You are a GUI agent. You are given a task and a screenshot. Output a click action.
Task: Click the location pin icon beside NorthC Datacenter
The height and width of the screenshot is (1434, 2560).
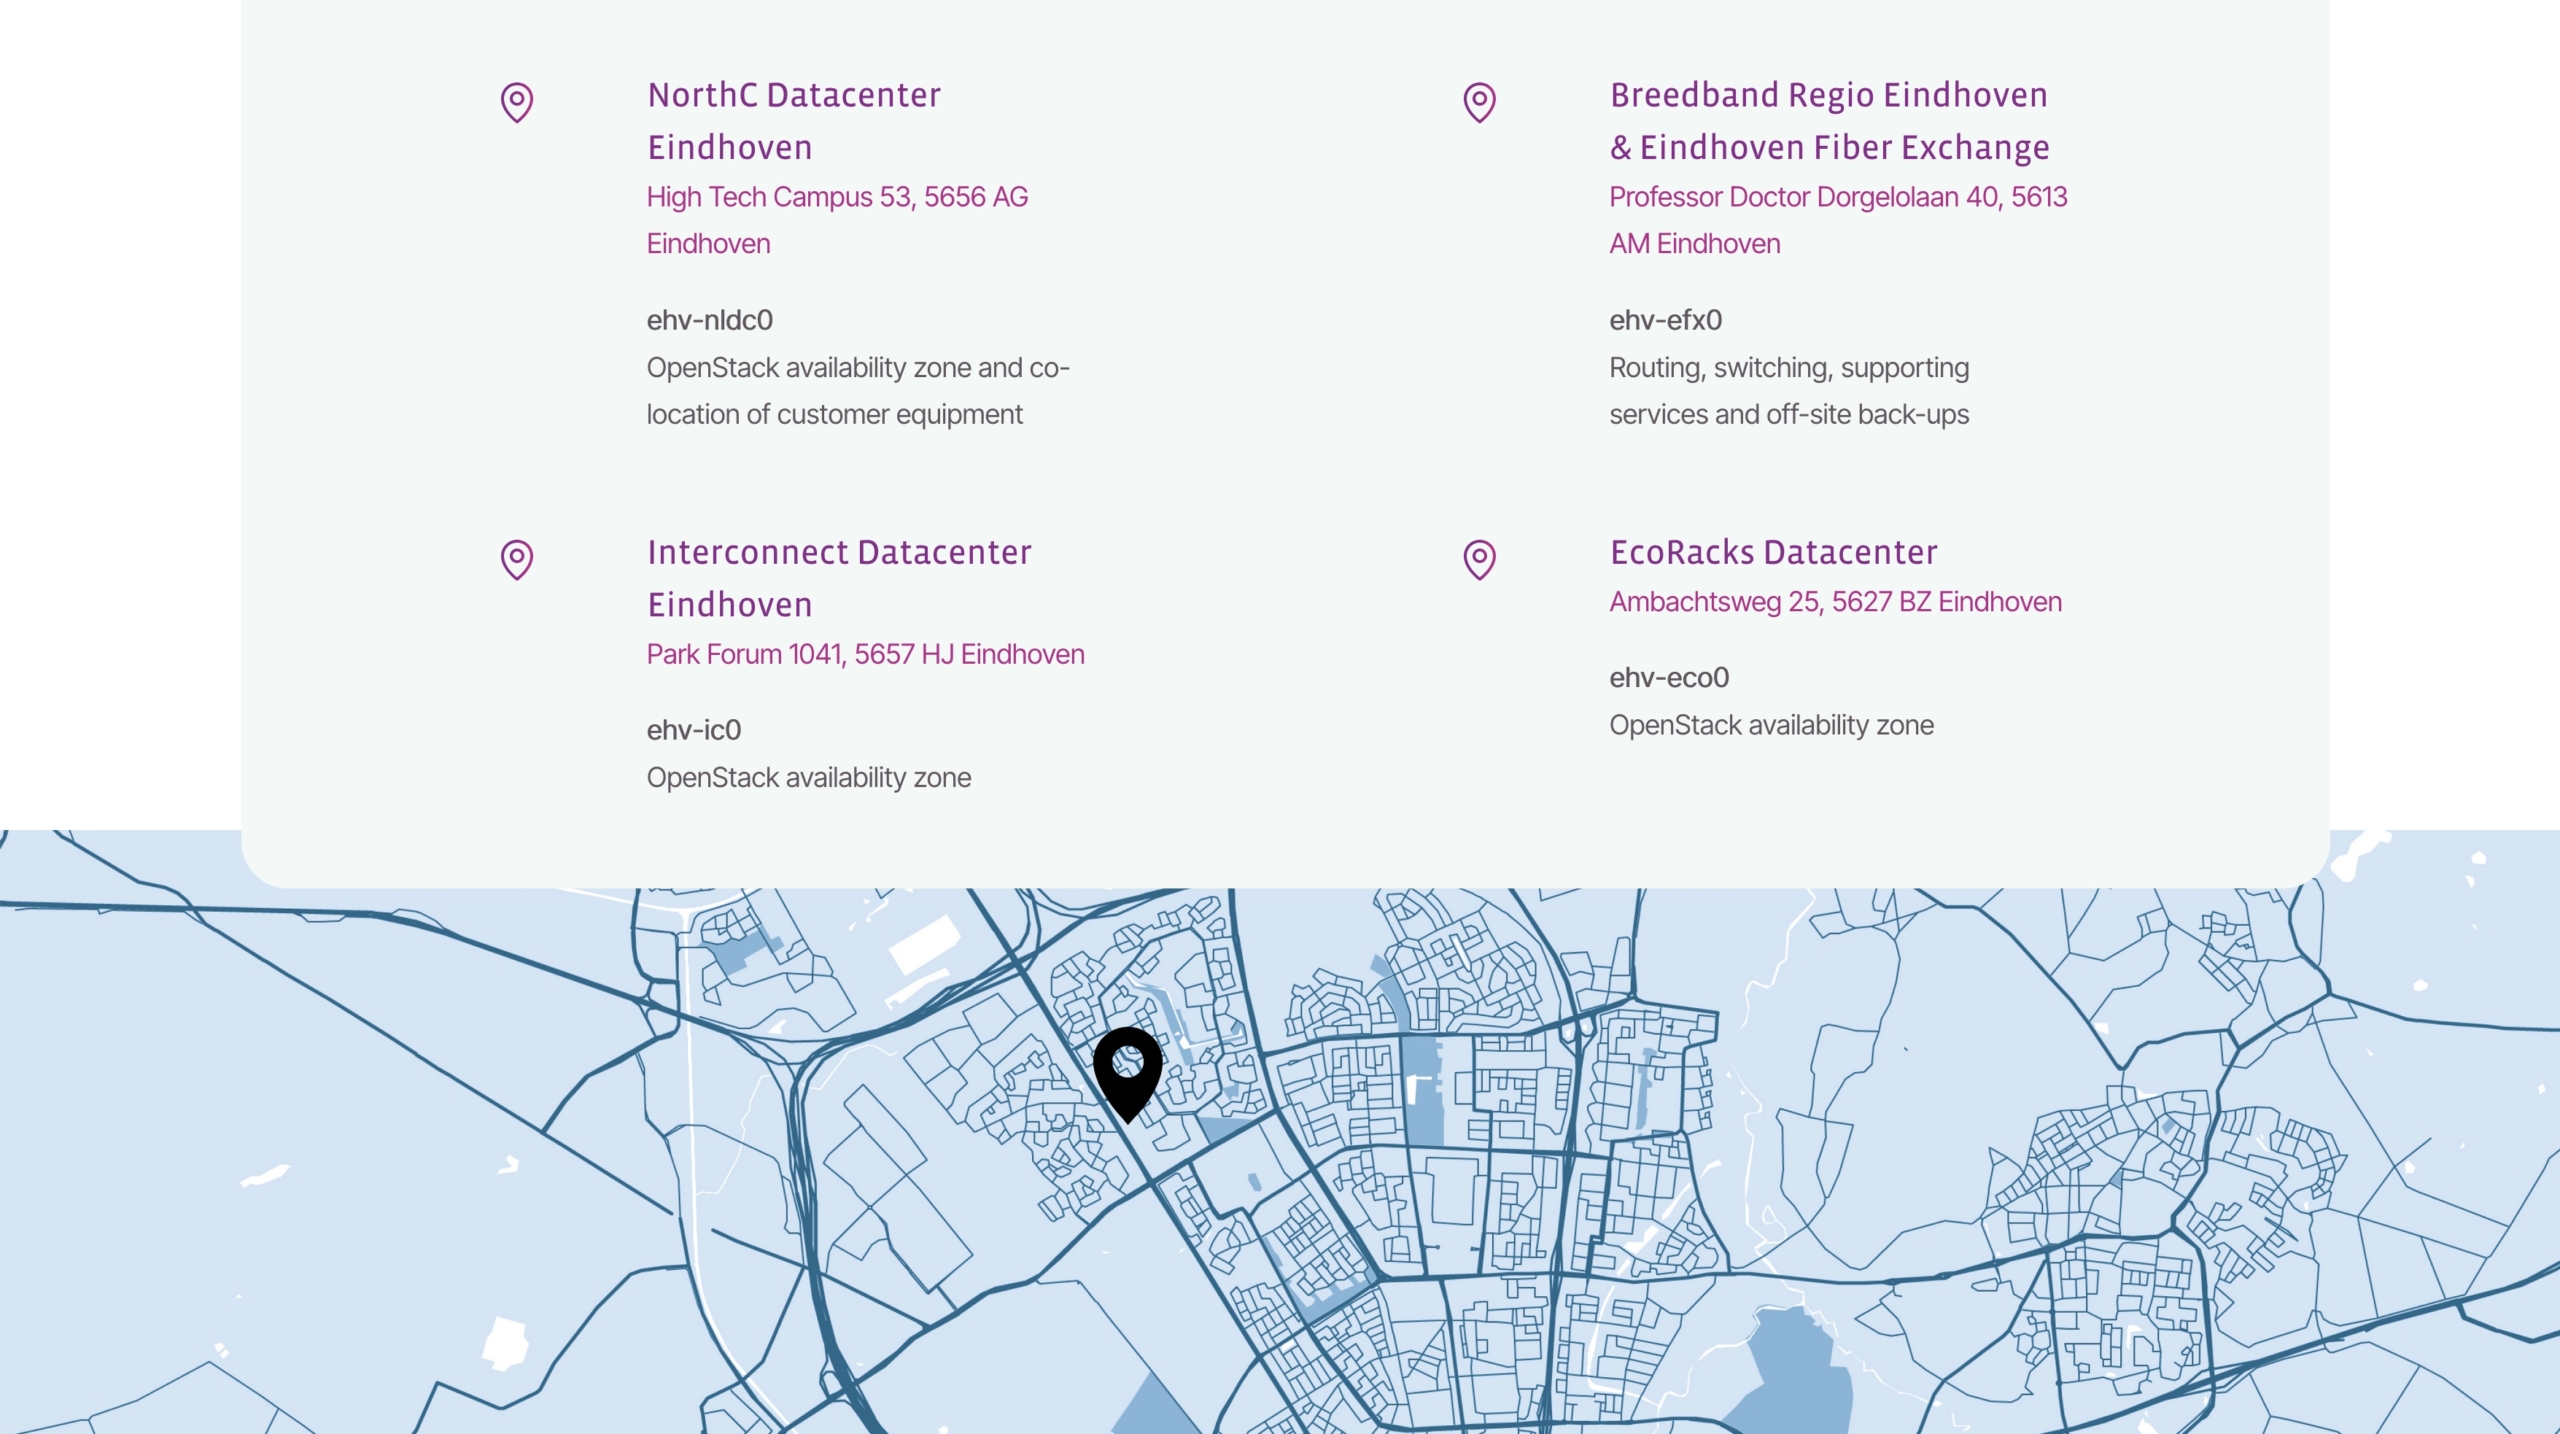coord(517,102)
